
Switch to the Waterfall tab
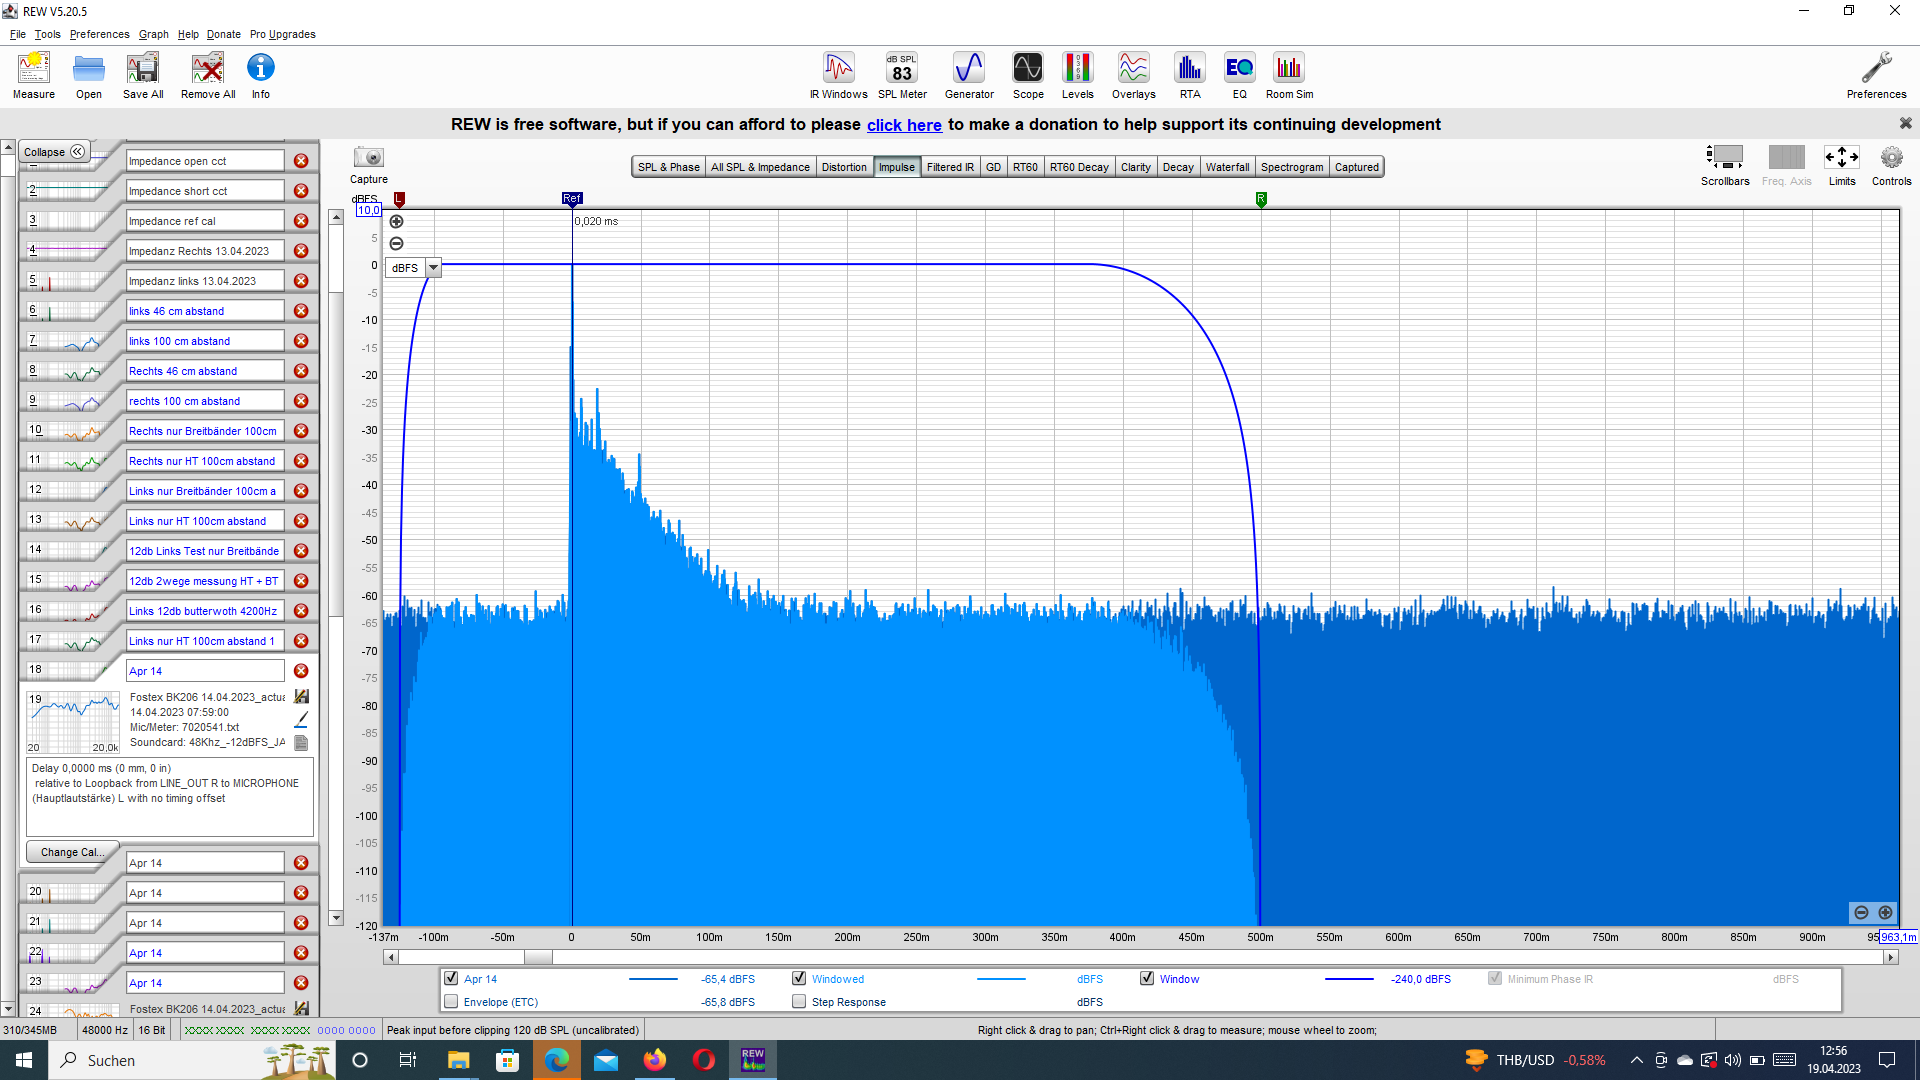1227,167
